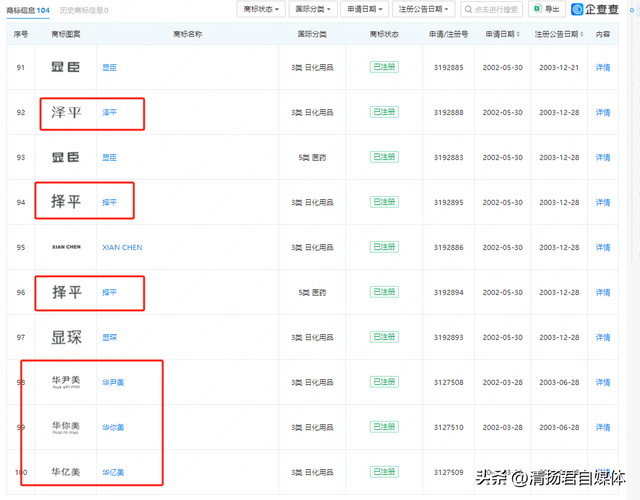Open 详情 for row 99 华你美
Image resolution: width=640 pixels, height=500 pixels.
point(603,427)
